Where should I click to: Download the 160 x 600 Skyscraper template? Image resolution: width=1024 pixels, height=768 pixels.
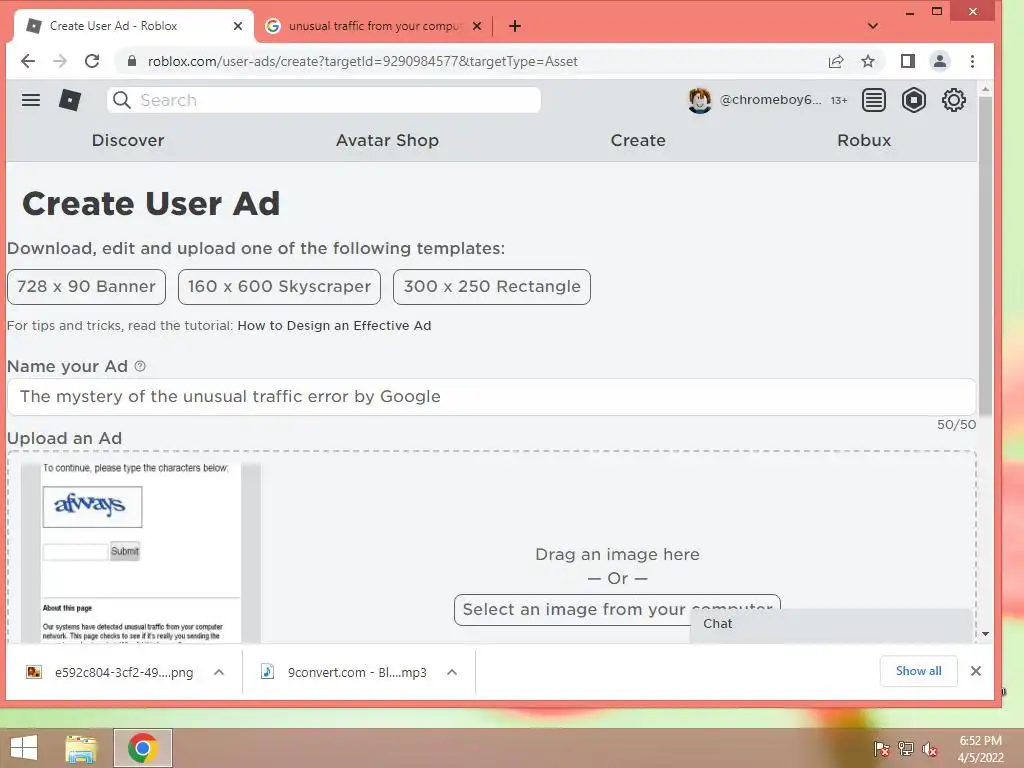[280, 287]
